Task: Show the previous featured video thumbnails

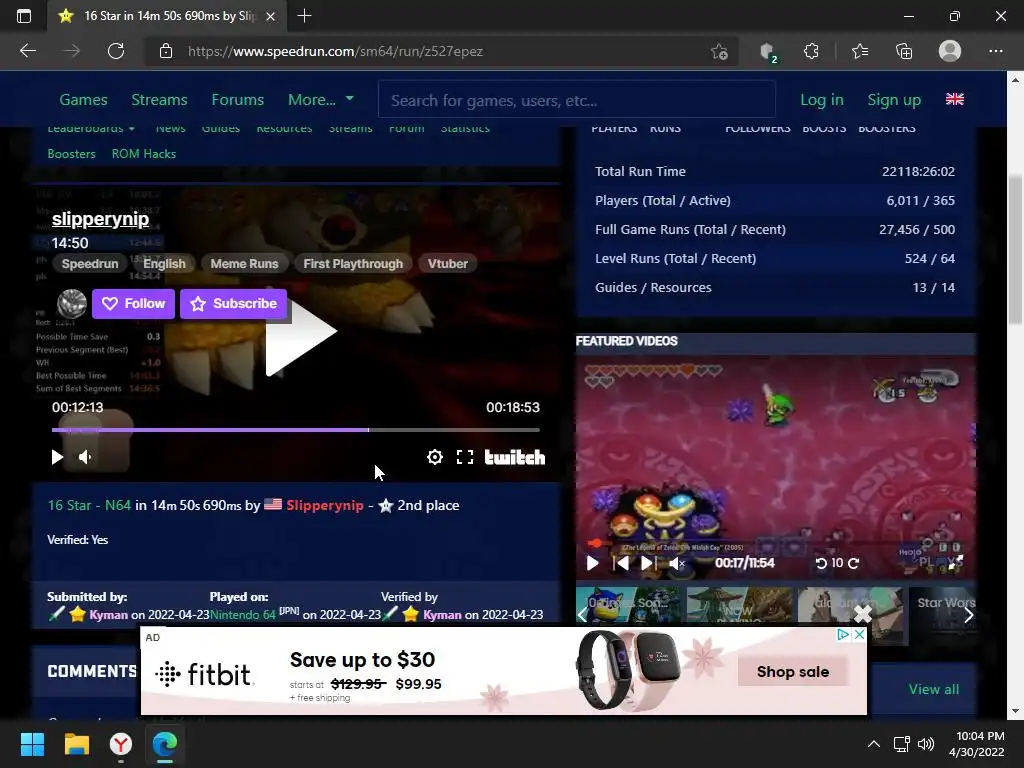Action: click(583, 615)
